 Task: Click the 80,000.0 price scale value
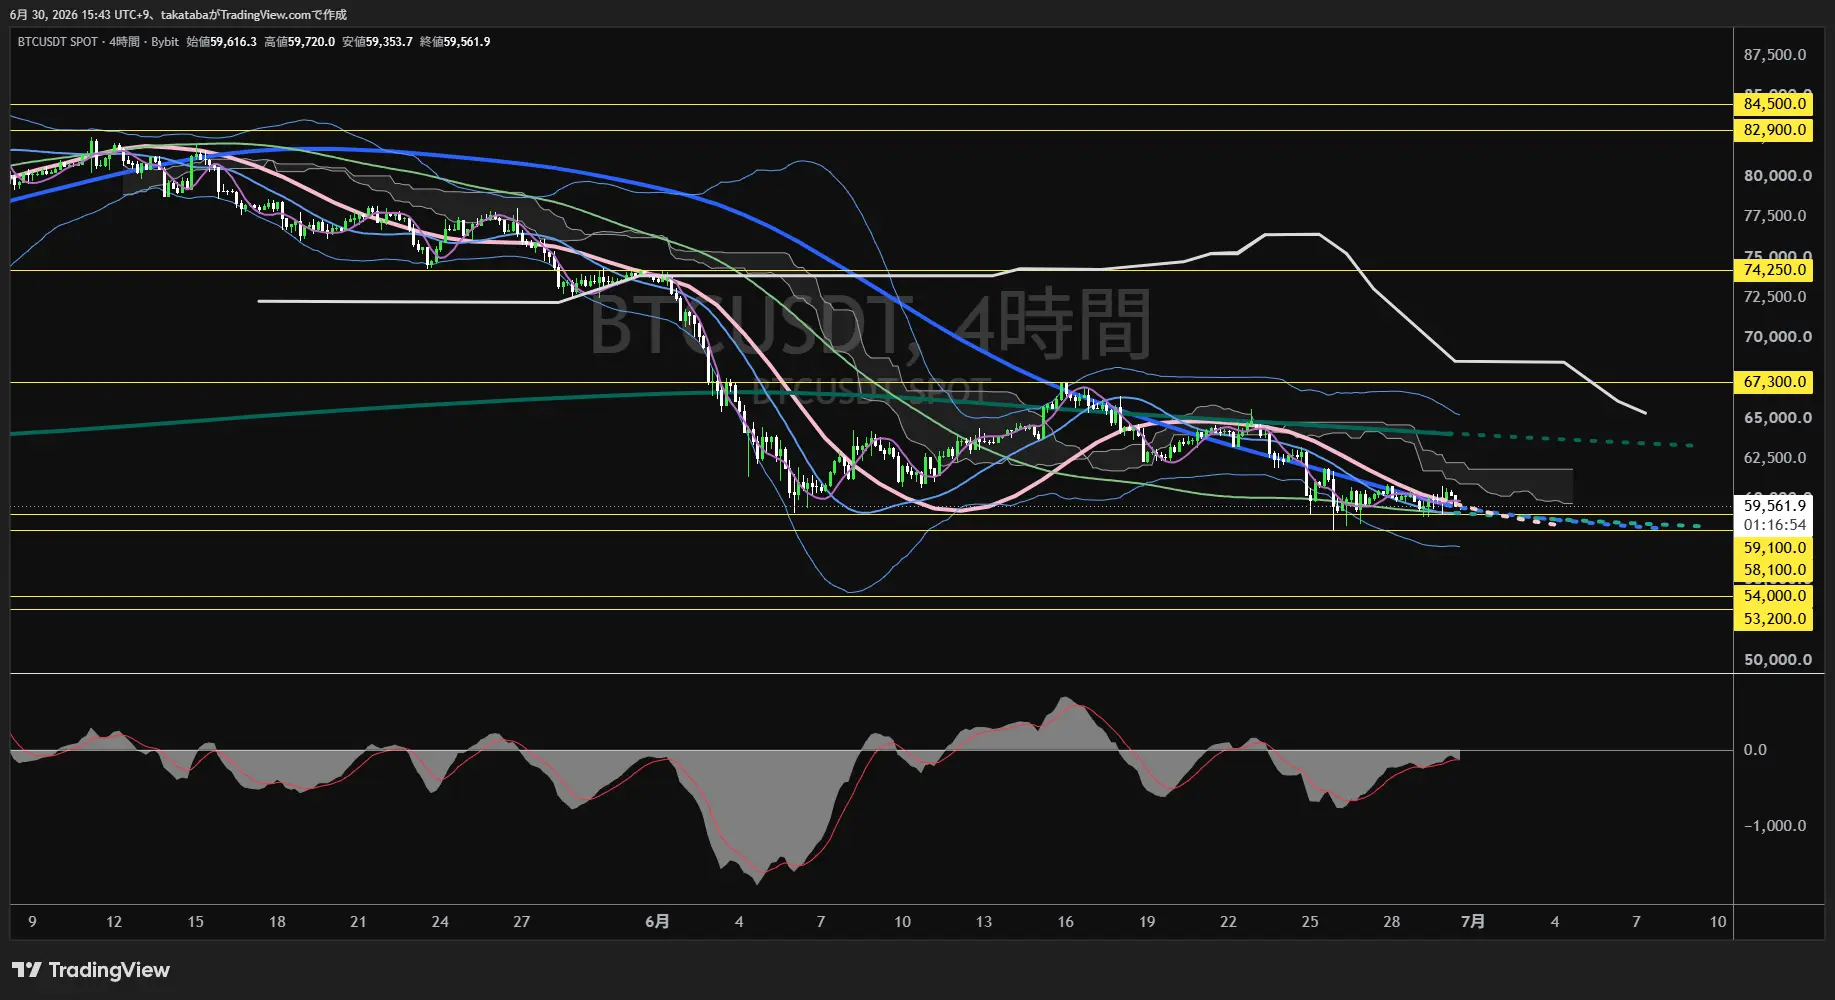1777,176
